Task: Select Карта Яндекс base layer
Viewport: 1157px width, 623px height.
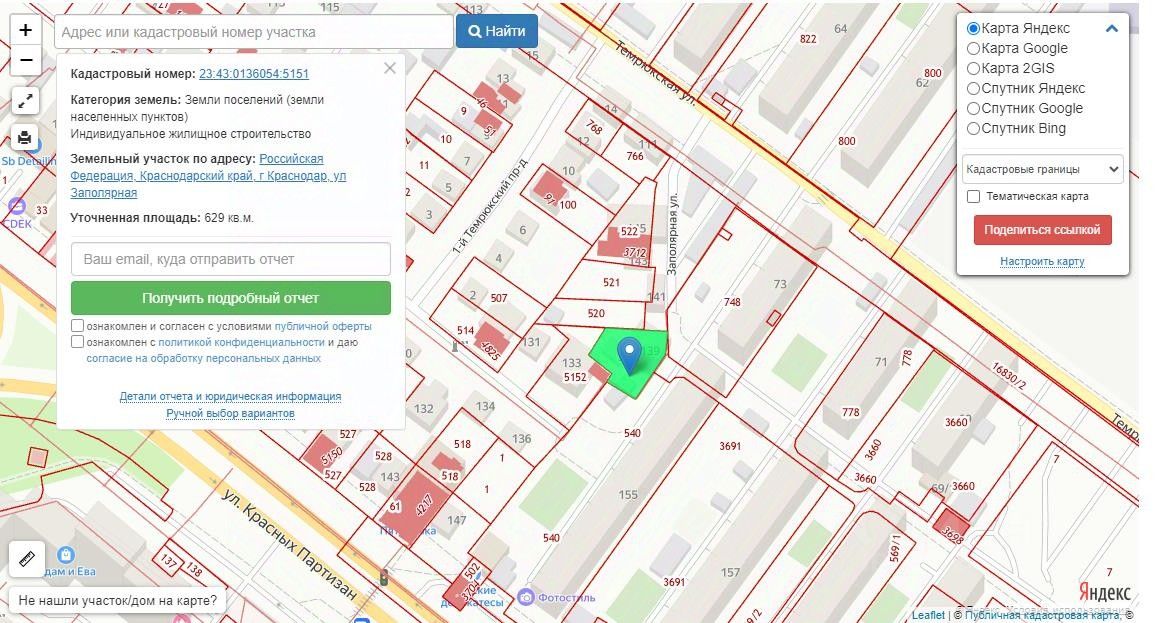Action: [973, 29]
